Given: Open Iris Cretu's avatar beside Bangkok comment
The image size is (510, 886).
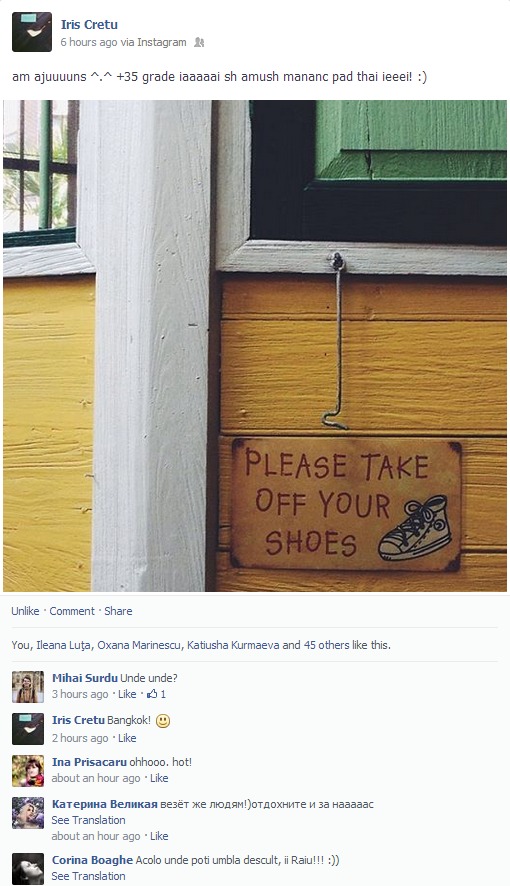Looking at the screenshot, I should pos(28,729).
